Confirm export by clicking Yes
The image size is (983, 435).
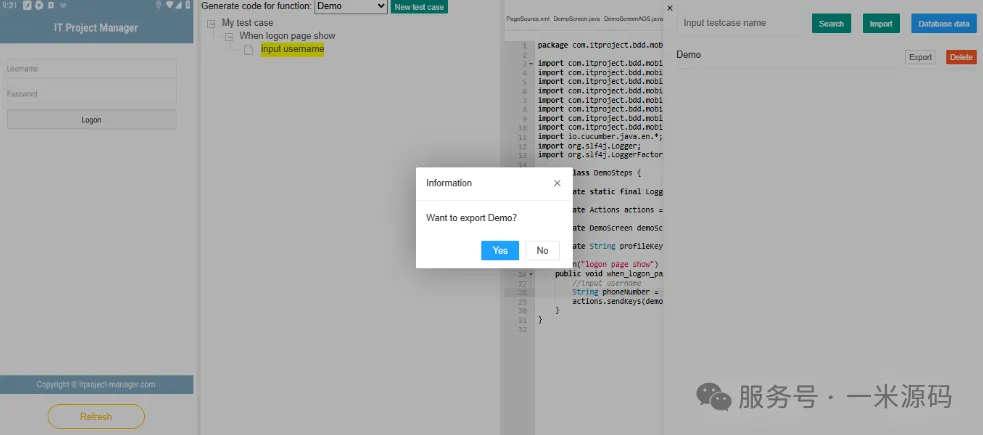pos(500,250)
